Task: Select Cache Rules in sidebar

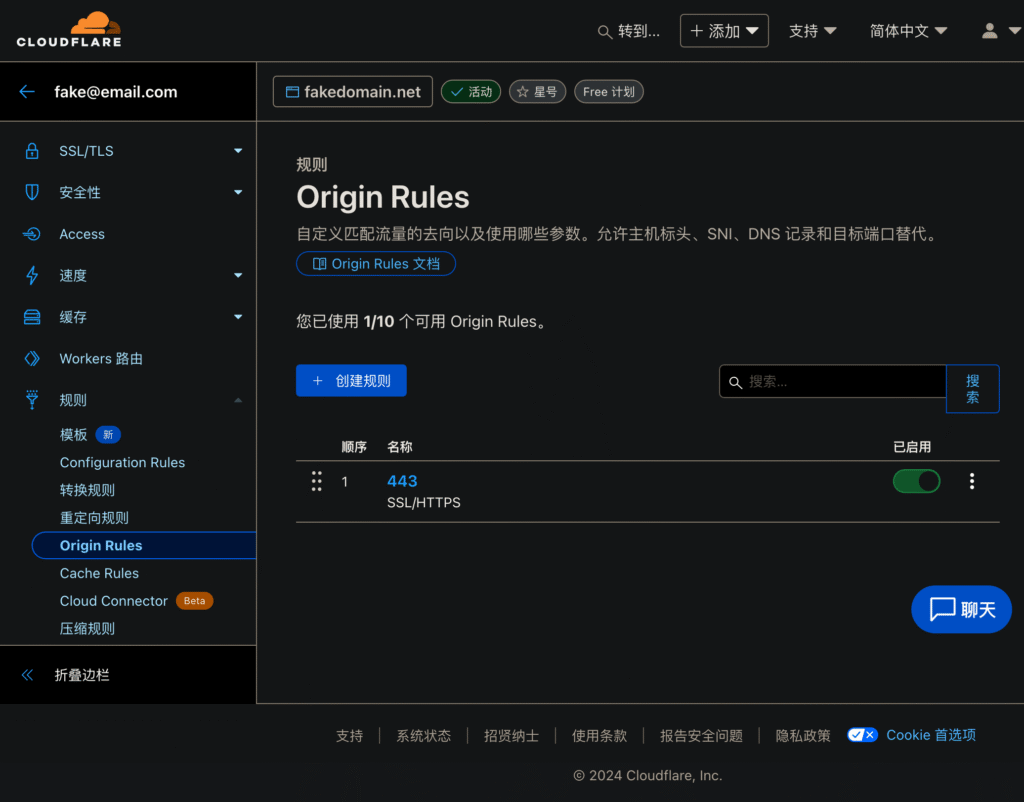Action: [x=99, y=573]
